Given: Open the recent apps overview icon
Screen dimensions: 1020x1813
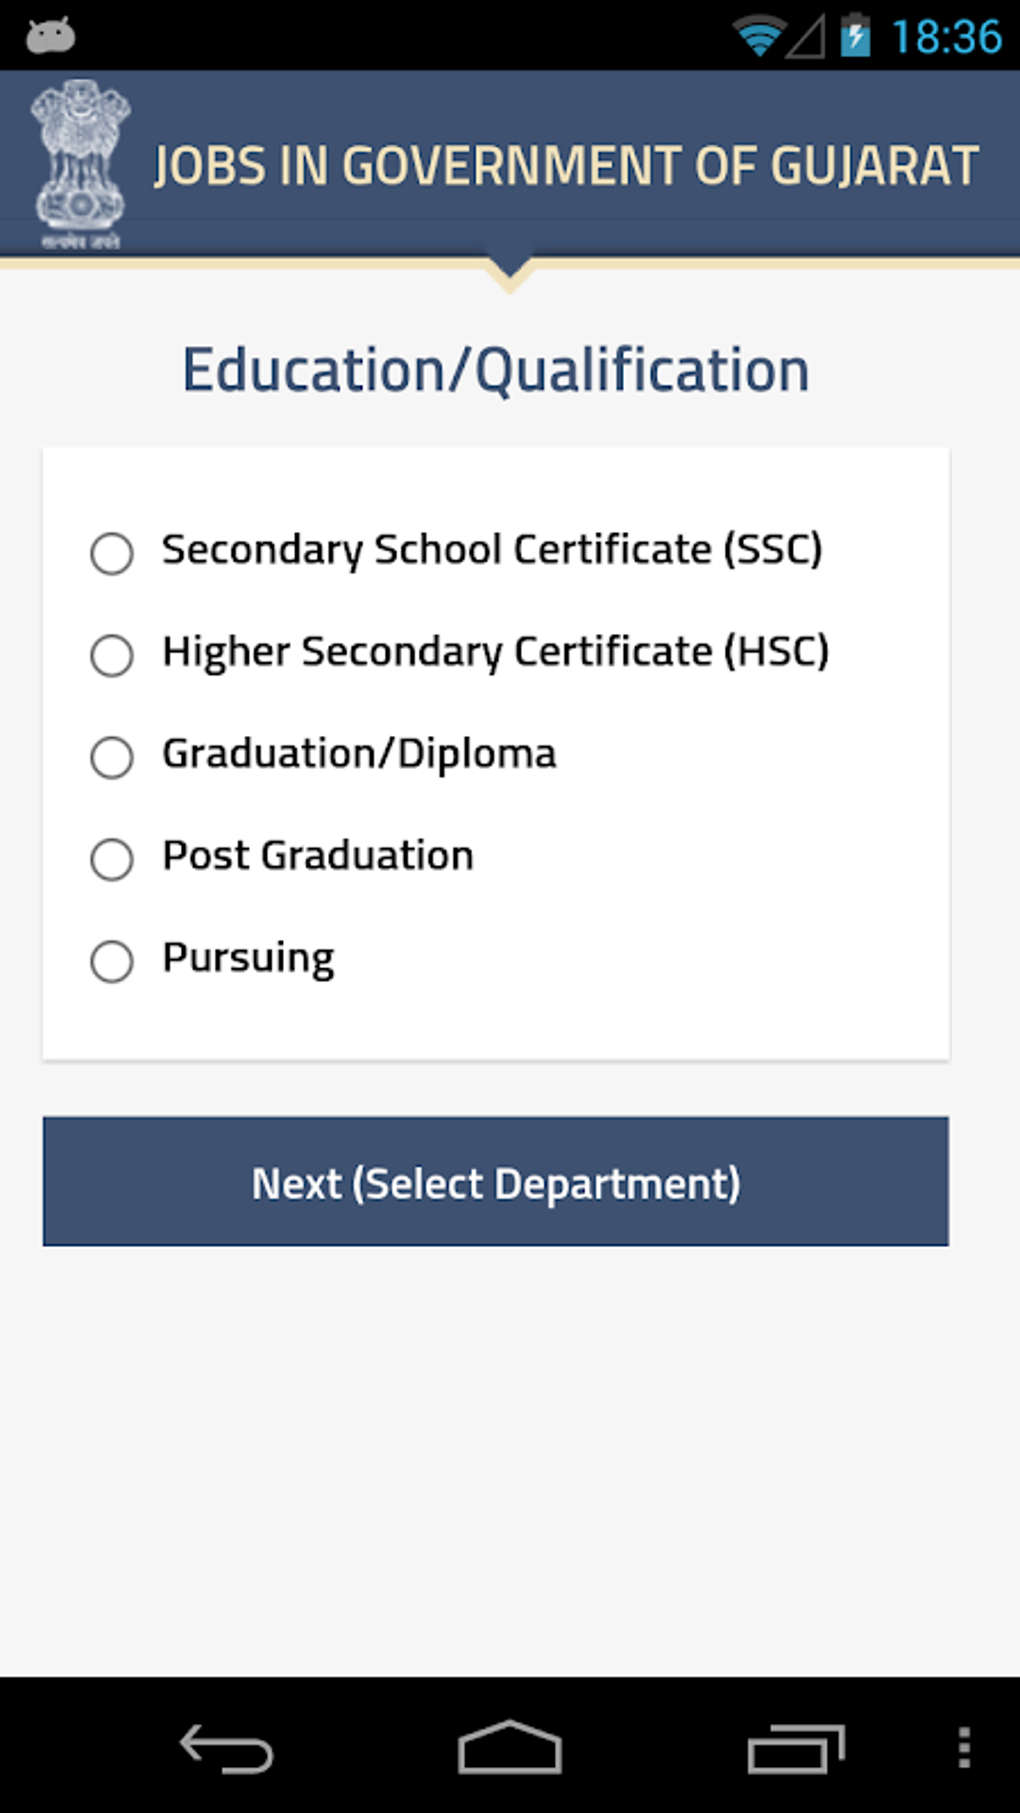Looking at the screenshot, I should pyautogui.click(x=796, y=1749).
